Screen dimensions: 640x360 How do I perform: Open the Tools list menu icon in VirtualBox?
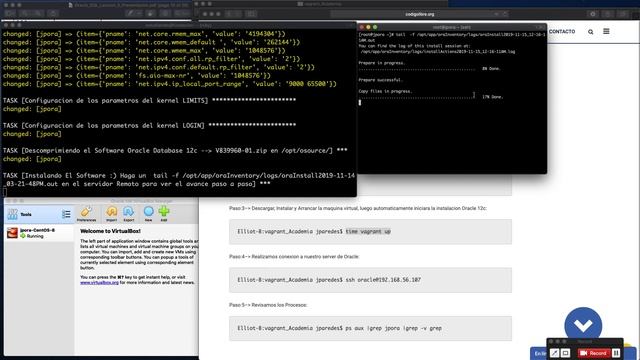pos(66,214)
